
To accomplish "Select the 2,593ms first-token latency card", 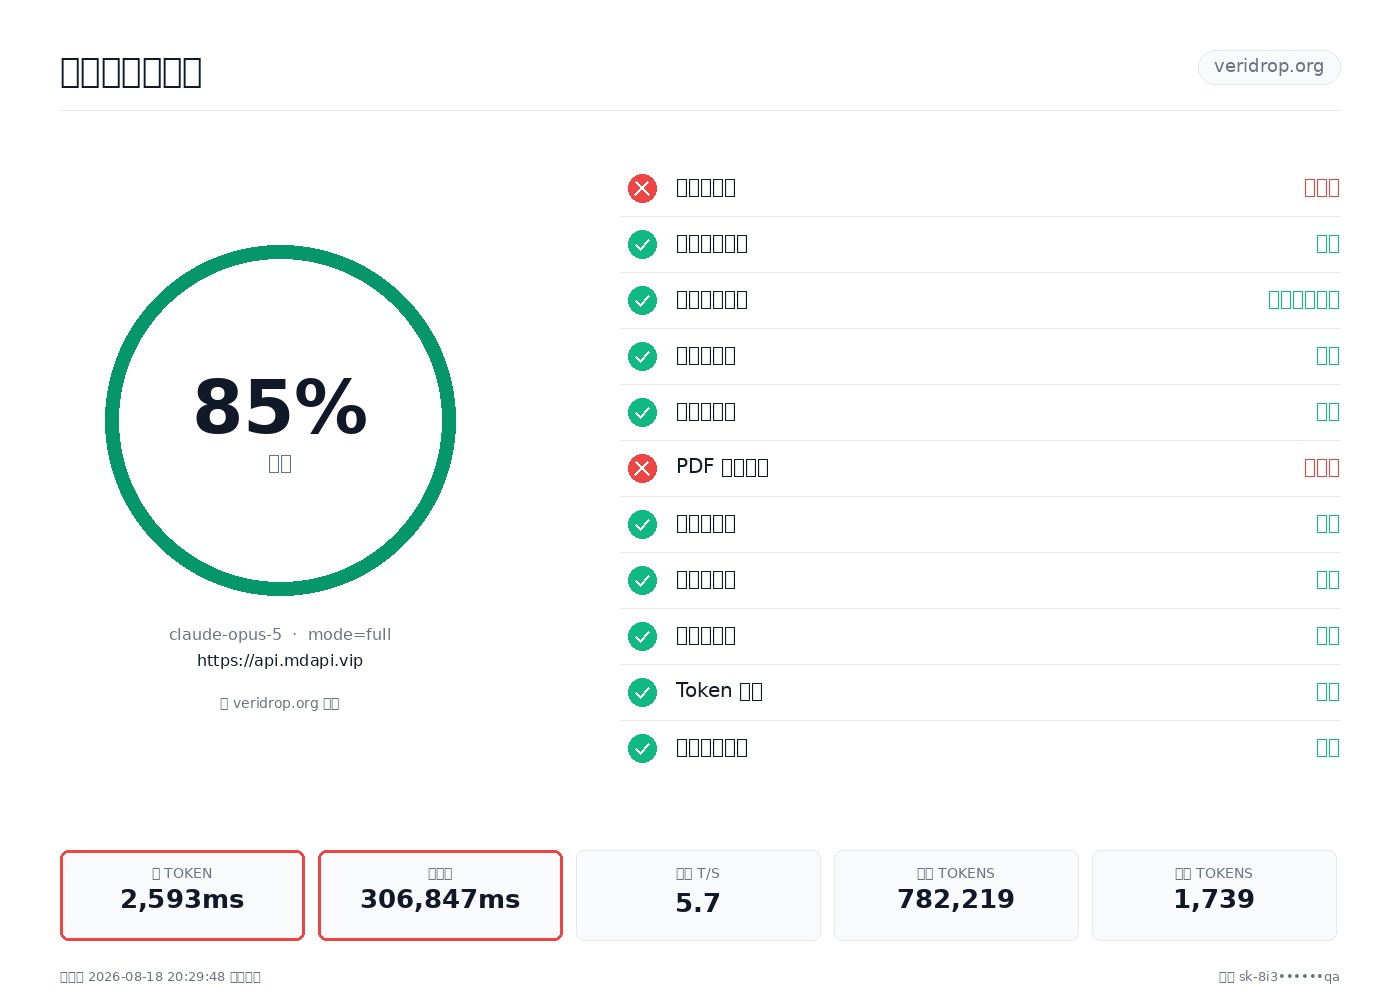I will pos(182,895).
